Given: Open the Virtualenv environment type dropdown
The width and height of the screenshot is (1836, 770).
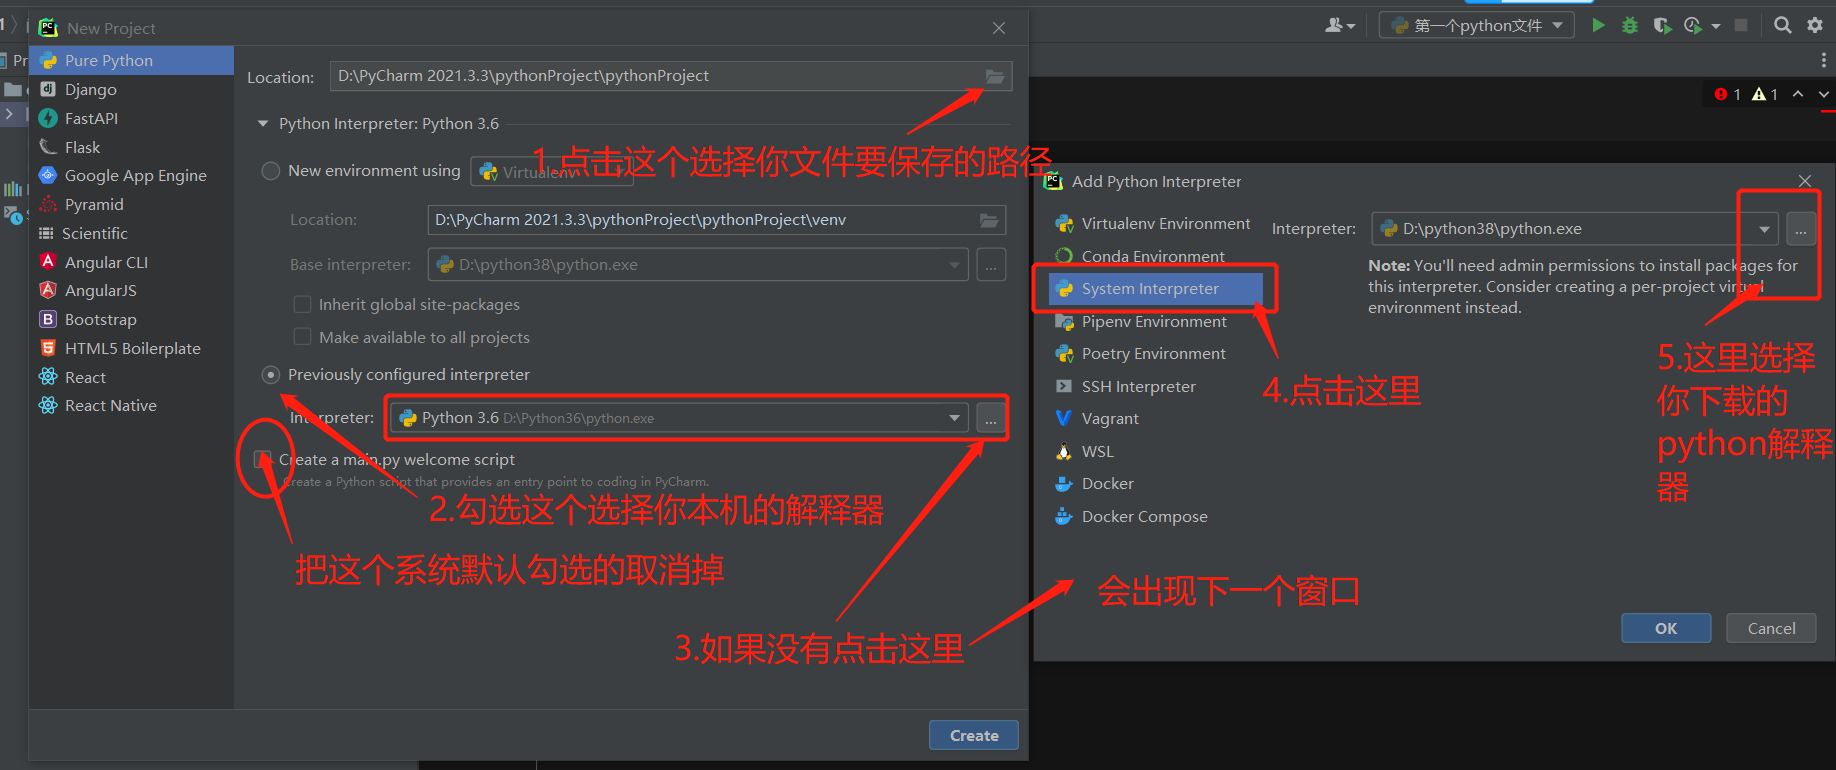Looking at the screenshot, I should tap(551, 172).
